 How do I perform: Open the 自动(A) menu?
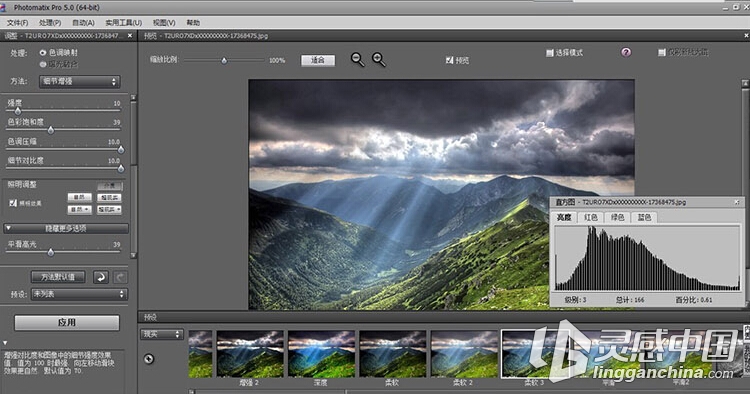point(83,22)
